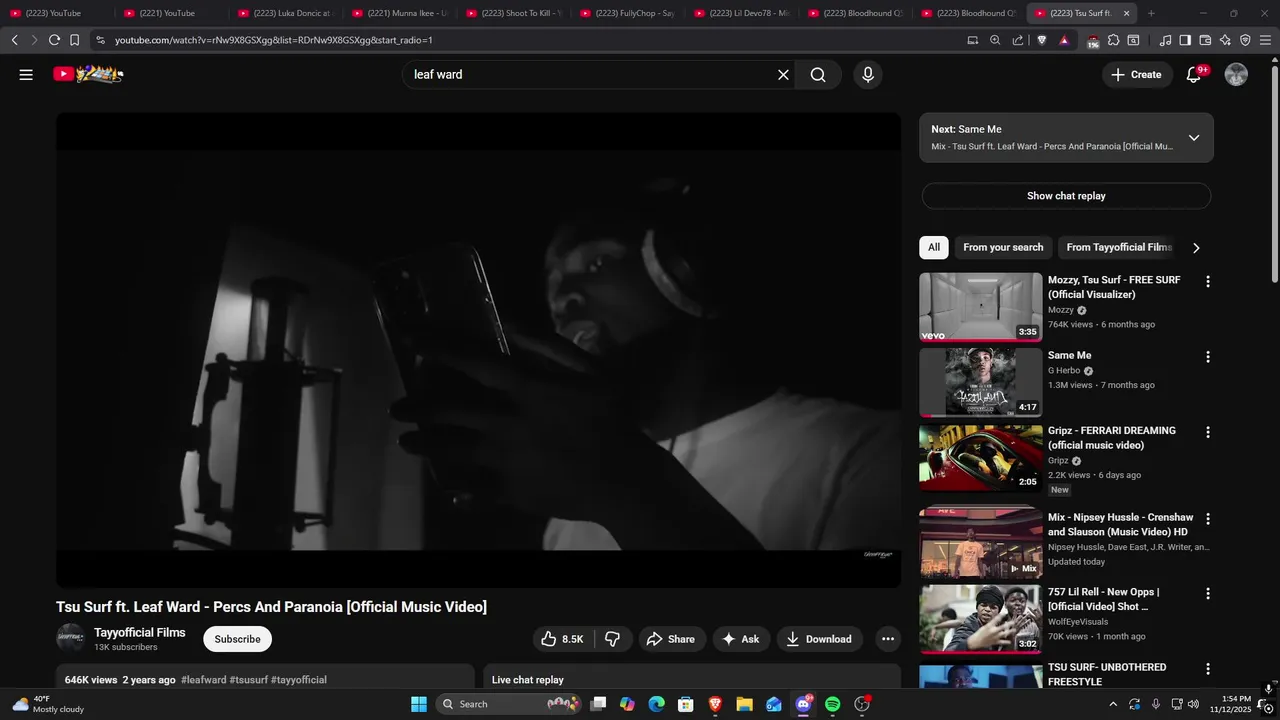The image size is (1280, 720).
Task: Open the YouTube hamburger guide menu
Action: (x=26, y=75)
